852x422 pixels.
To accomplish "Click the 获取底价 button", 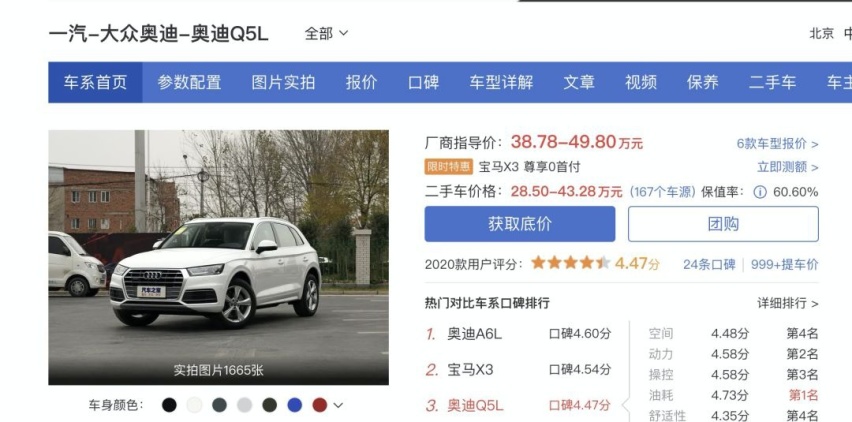I will point(520,224).
